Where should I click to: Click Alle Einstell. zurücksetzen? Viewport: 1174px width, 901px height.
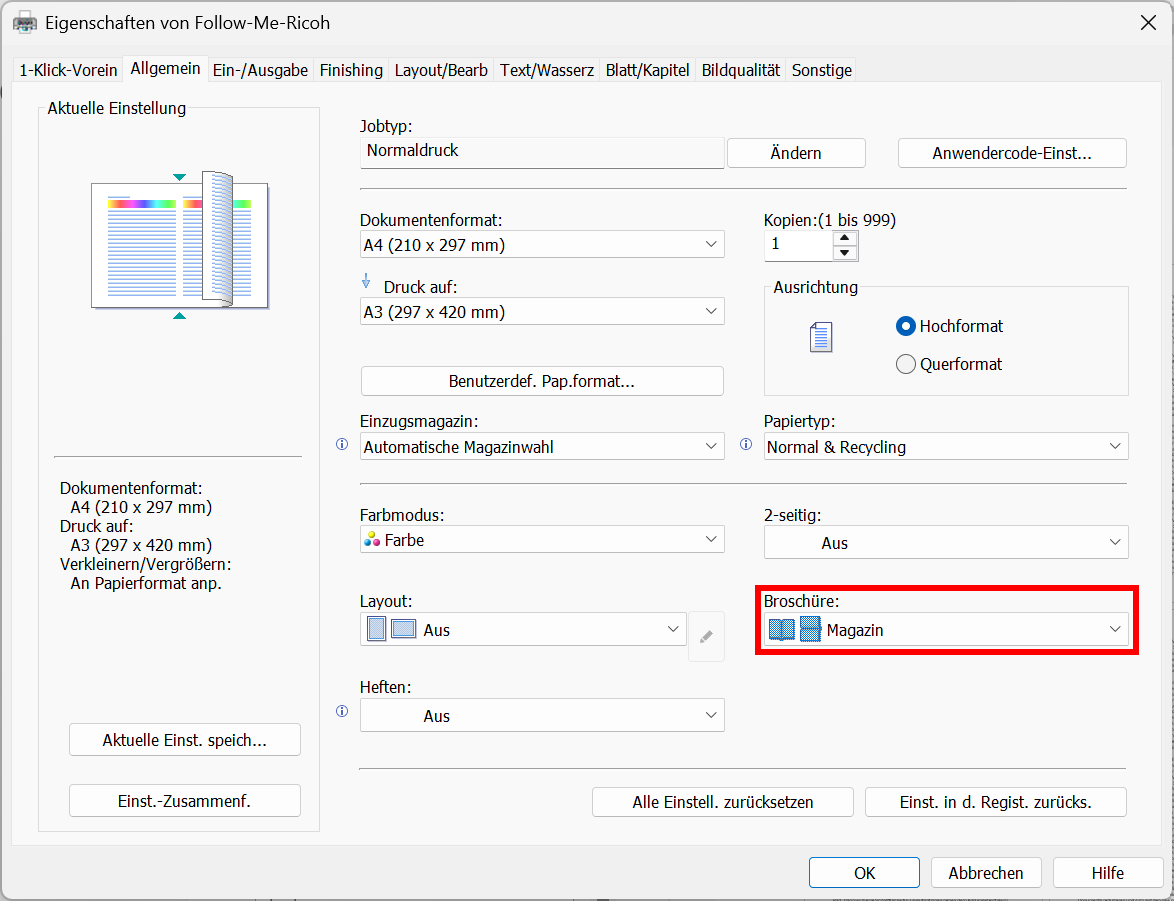[722, 802]
